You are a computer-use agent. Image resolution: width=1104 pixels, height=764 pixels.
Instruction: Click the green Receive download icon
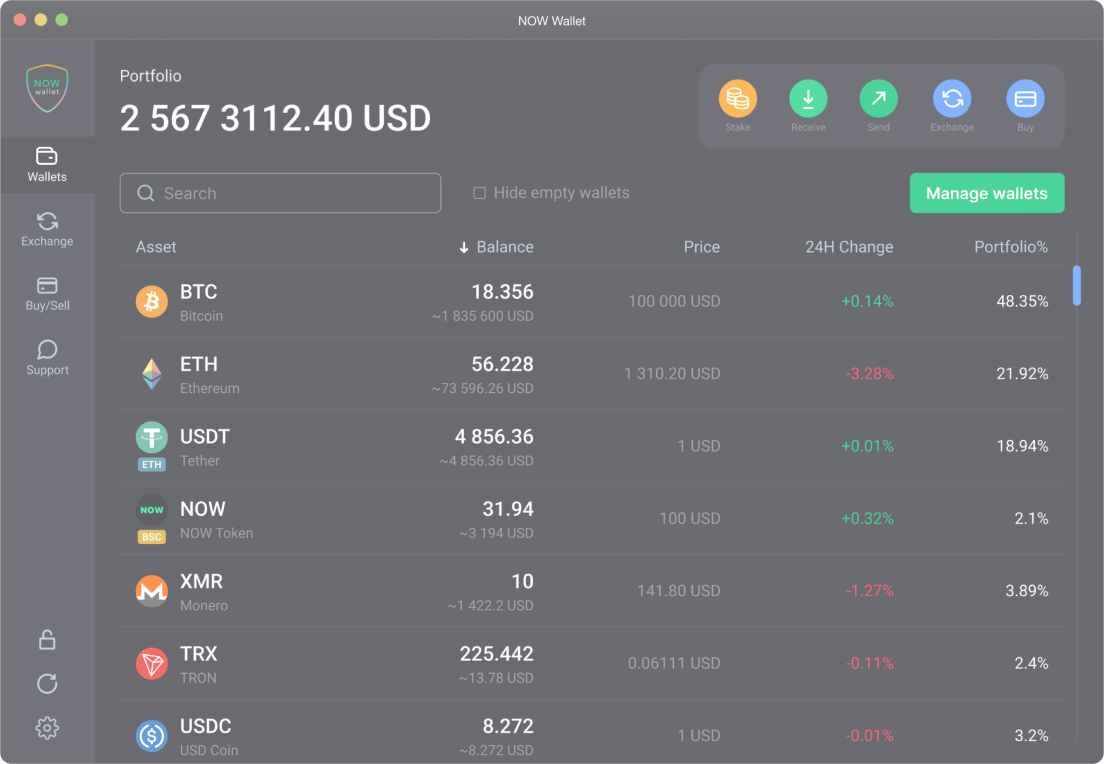(808, 99)
